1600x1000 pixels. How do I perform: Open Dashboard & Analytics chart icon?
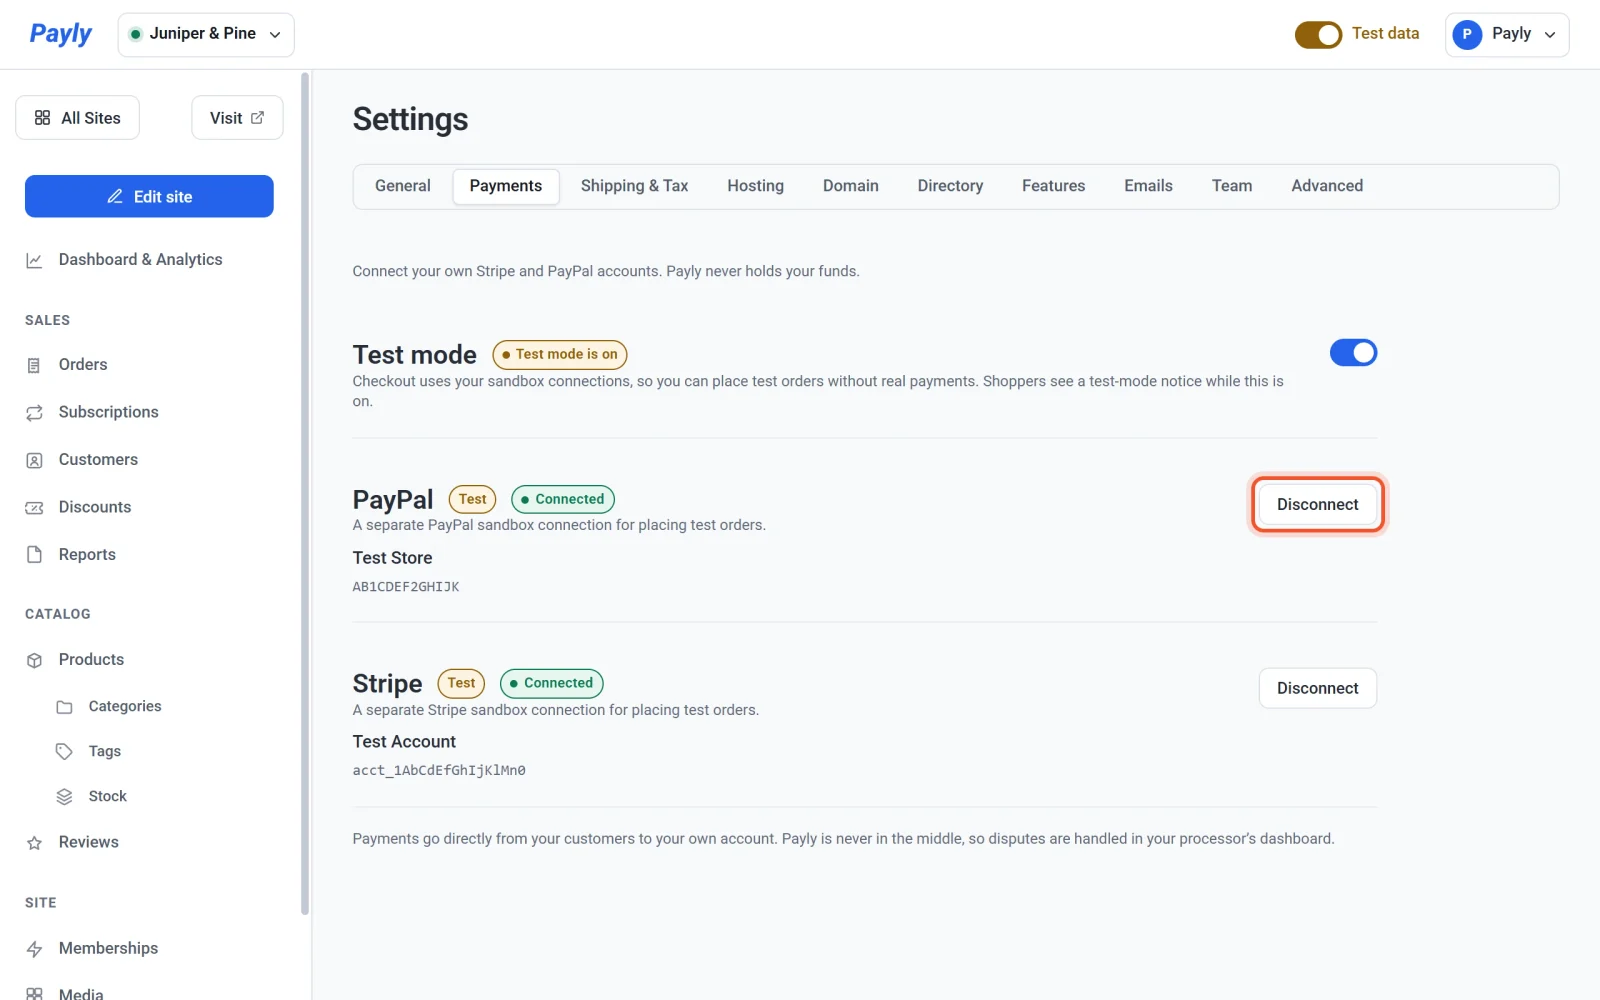tap(34, 260)
